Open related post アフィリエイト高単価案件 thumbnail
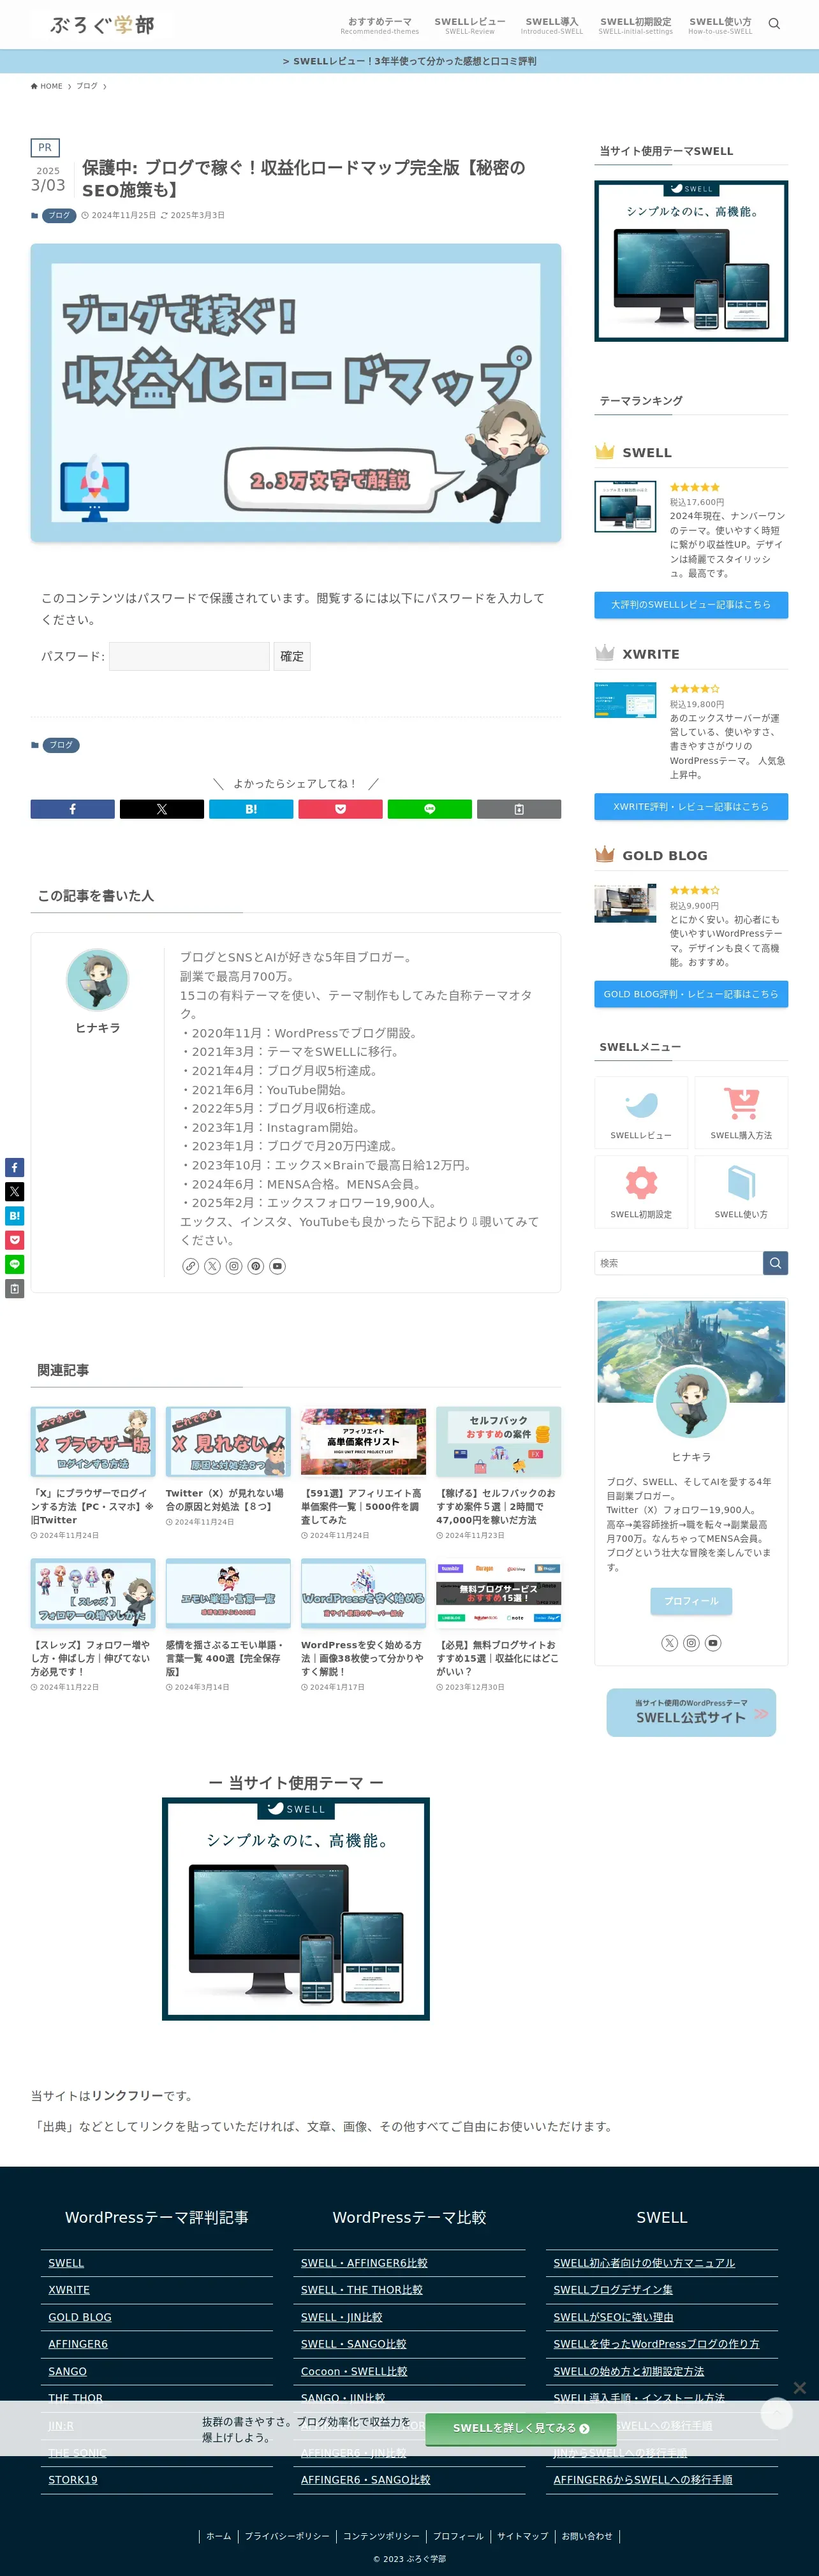This screenshot has width=819, height=2576. point(363,1442)
